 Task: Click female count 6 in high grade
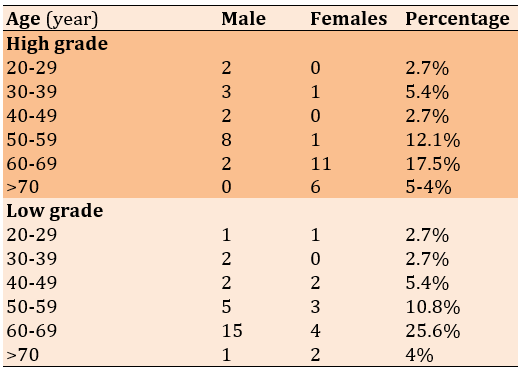point(315,187)
